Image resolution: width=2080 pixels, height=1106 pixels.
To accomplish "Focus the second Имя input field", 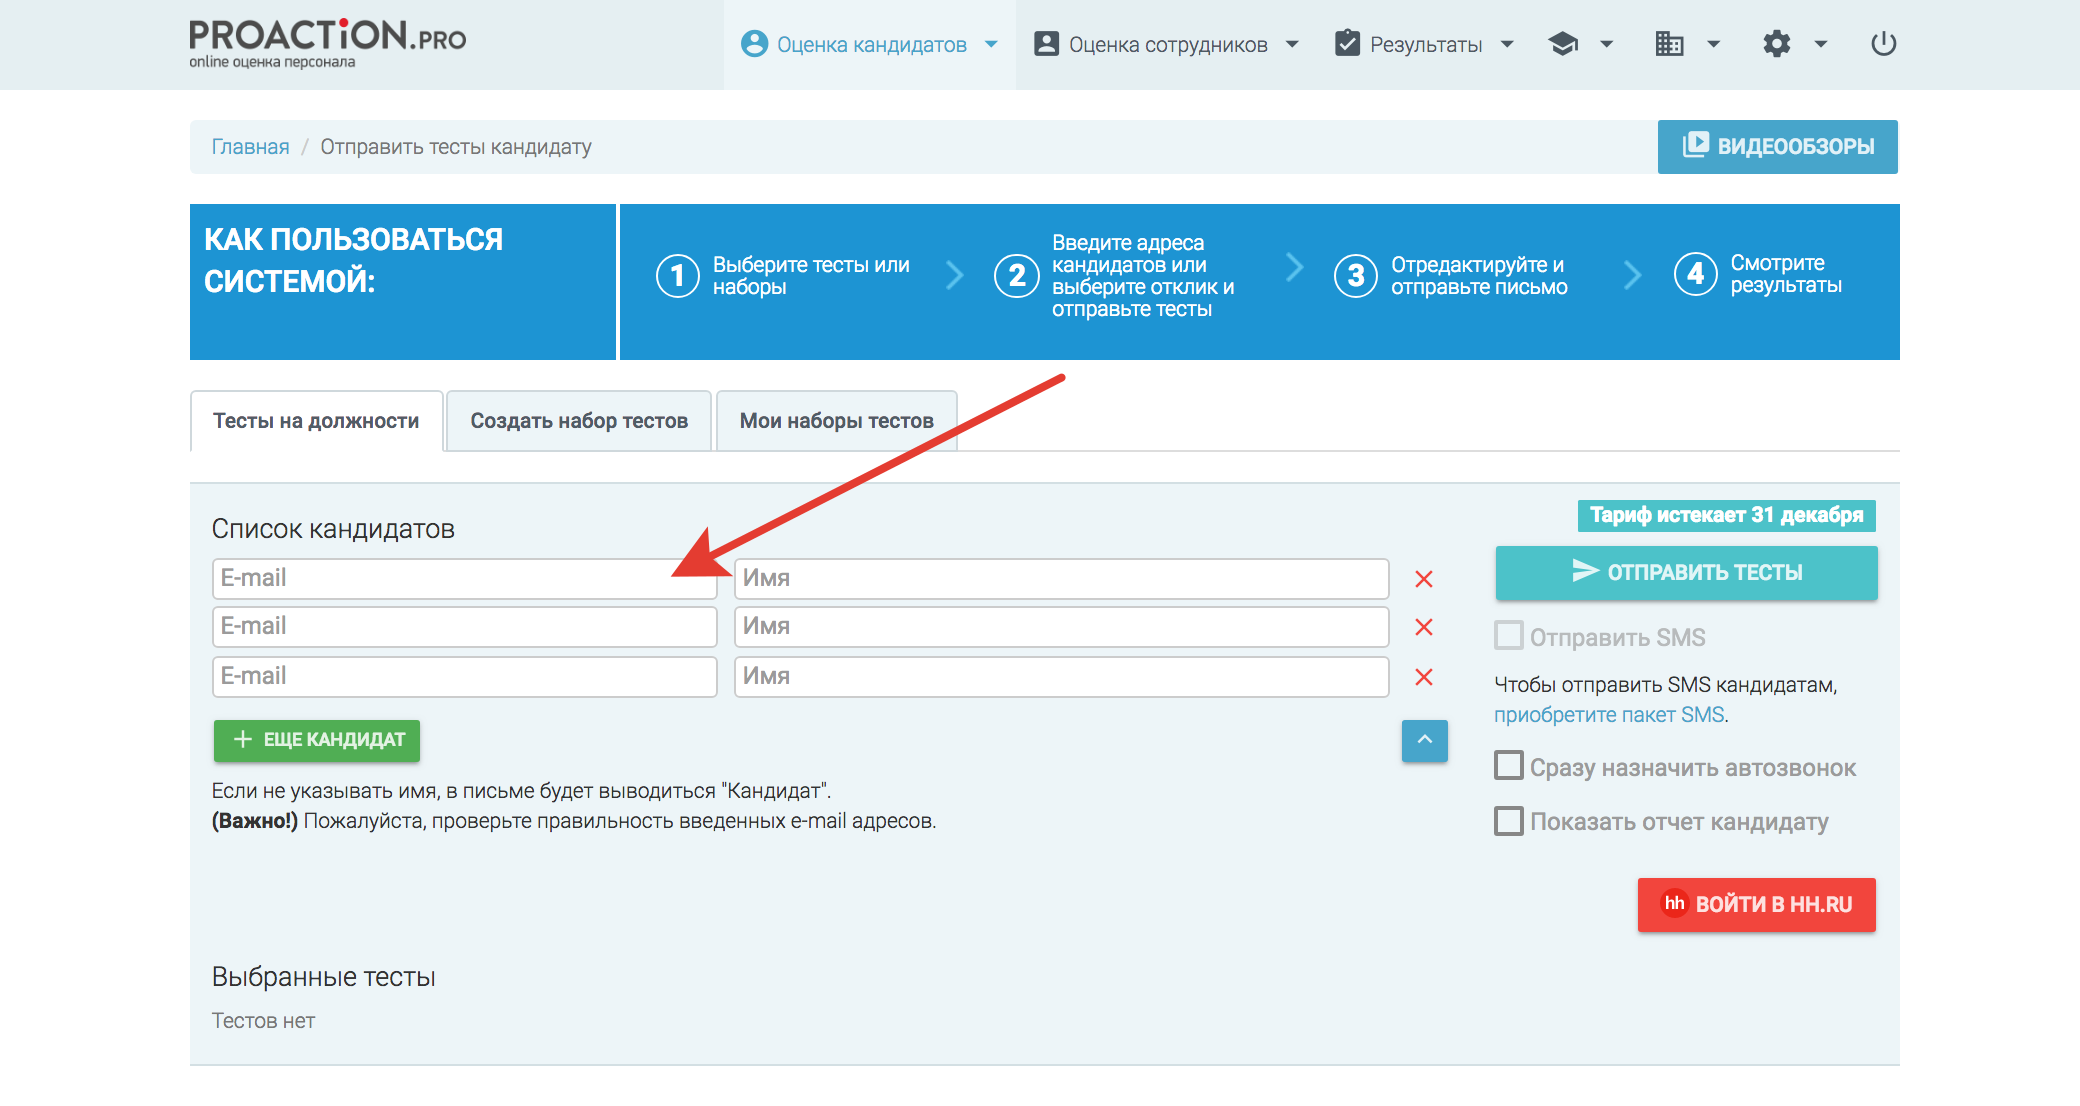I will coord(1061,627).
